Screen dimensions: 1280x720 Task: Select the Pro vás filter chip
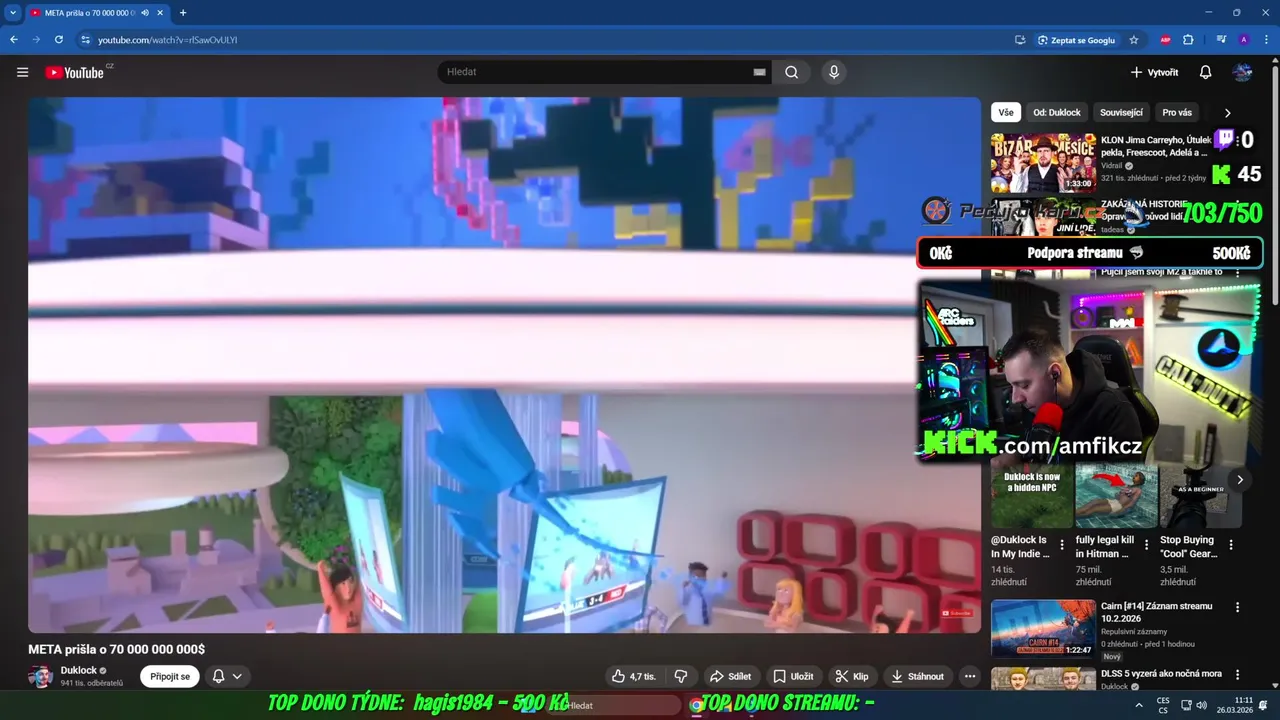click(1177, 113)
